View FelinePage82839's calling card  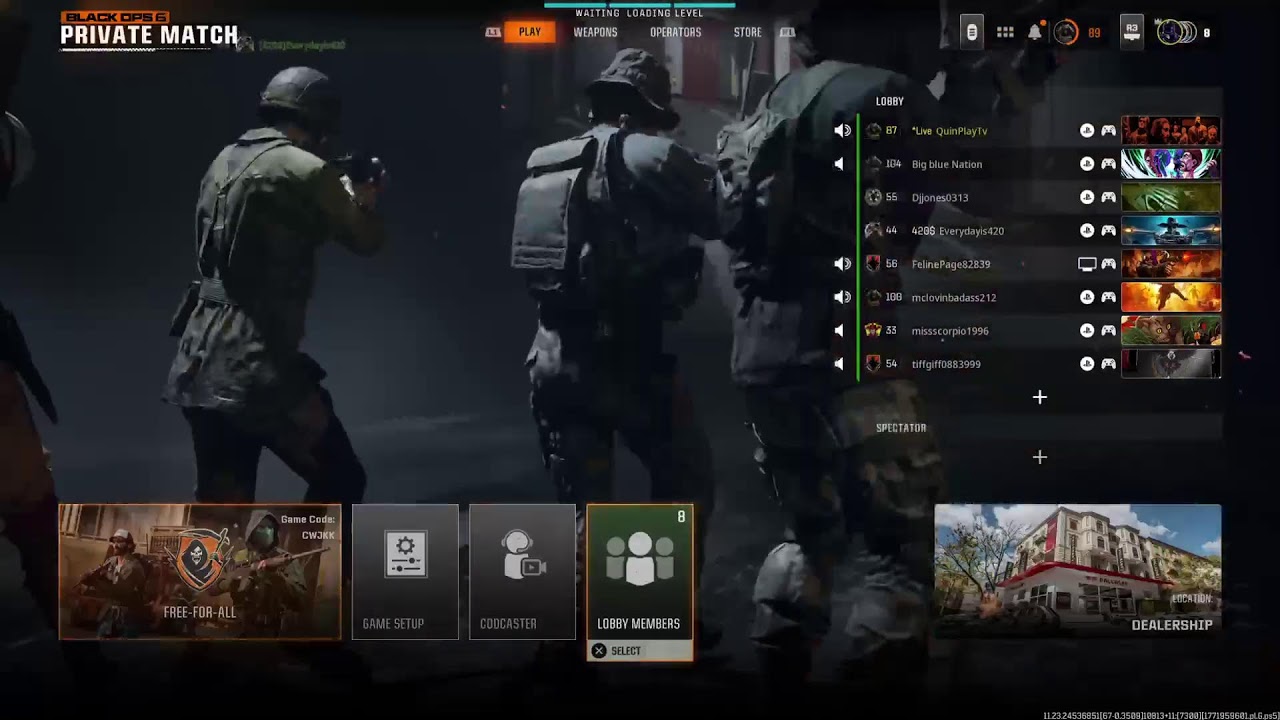(x=1171, y=264)
